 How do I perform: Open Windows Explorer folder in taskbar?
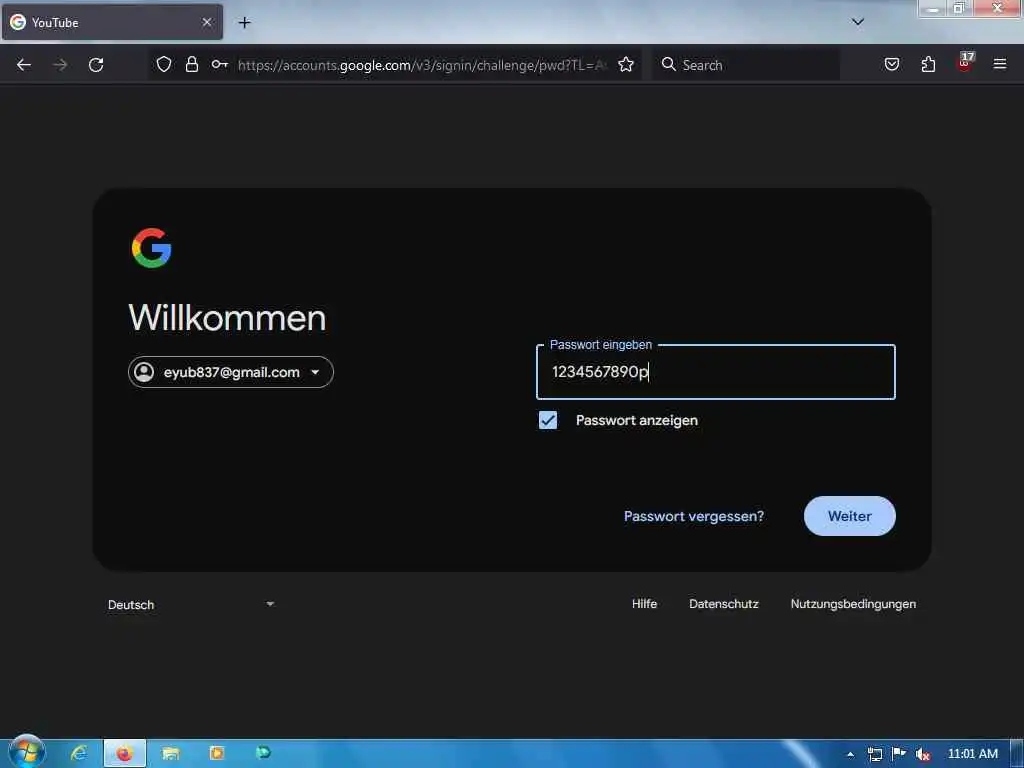(x=170, y=754)
